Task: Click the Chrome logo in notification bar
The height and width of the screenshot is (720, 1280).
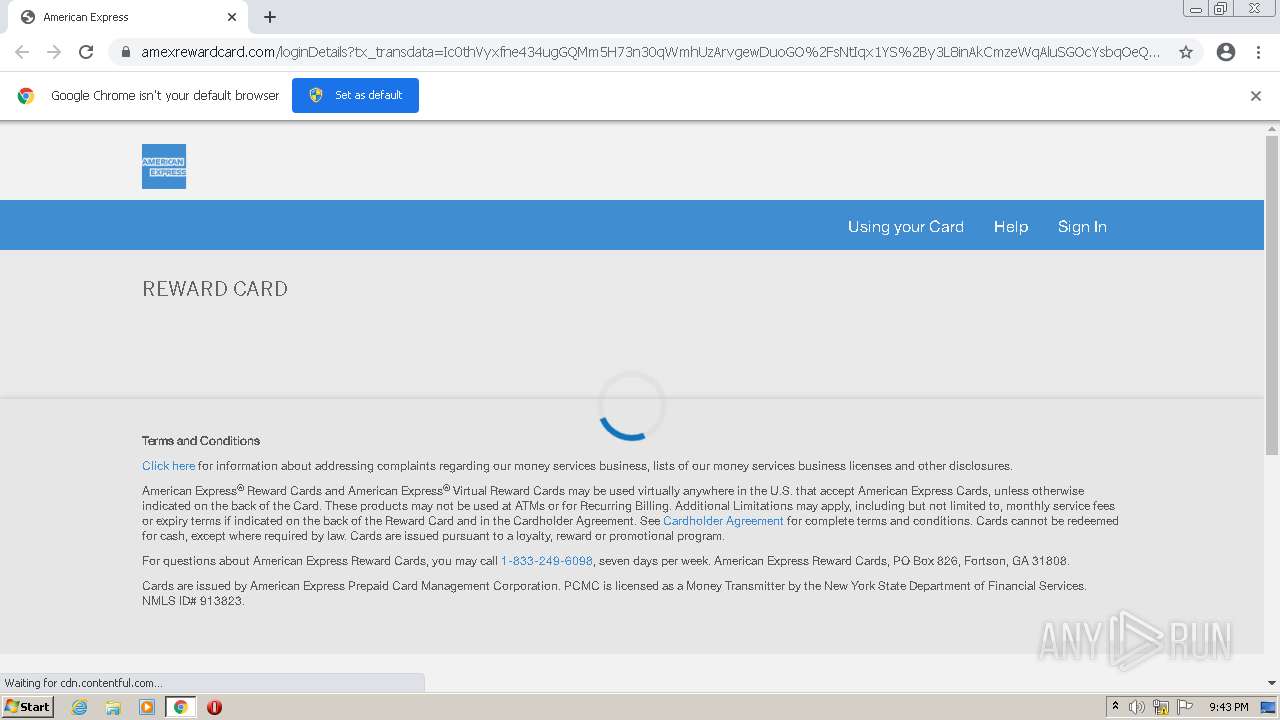Action: click(26, 96)
